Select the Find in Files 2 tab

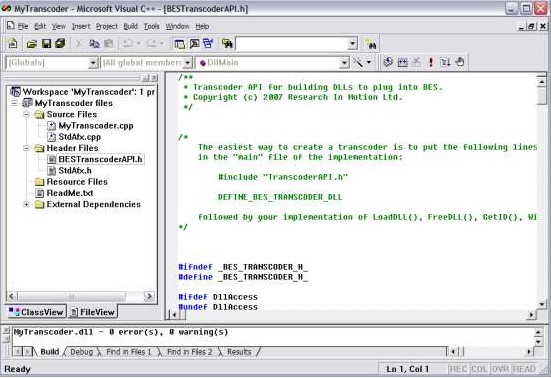click(189, 352)
